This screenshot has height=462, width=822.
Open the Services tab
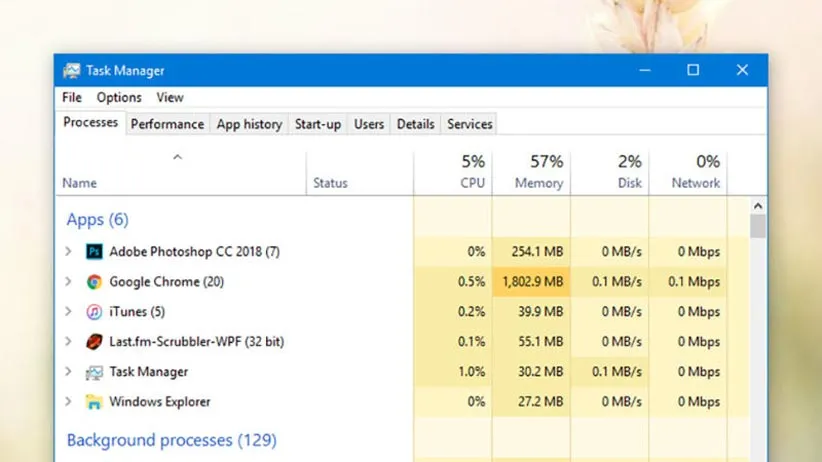pyautogui.click(x=469, y=124)
